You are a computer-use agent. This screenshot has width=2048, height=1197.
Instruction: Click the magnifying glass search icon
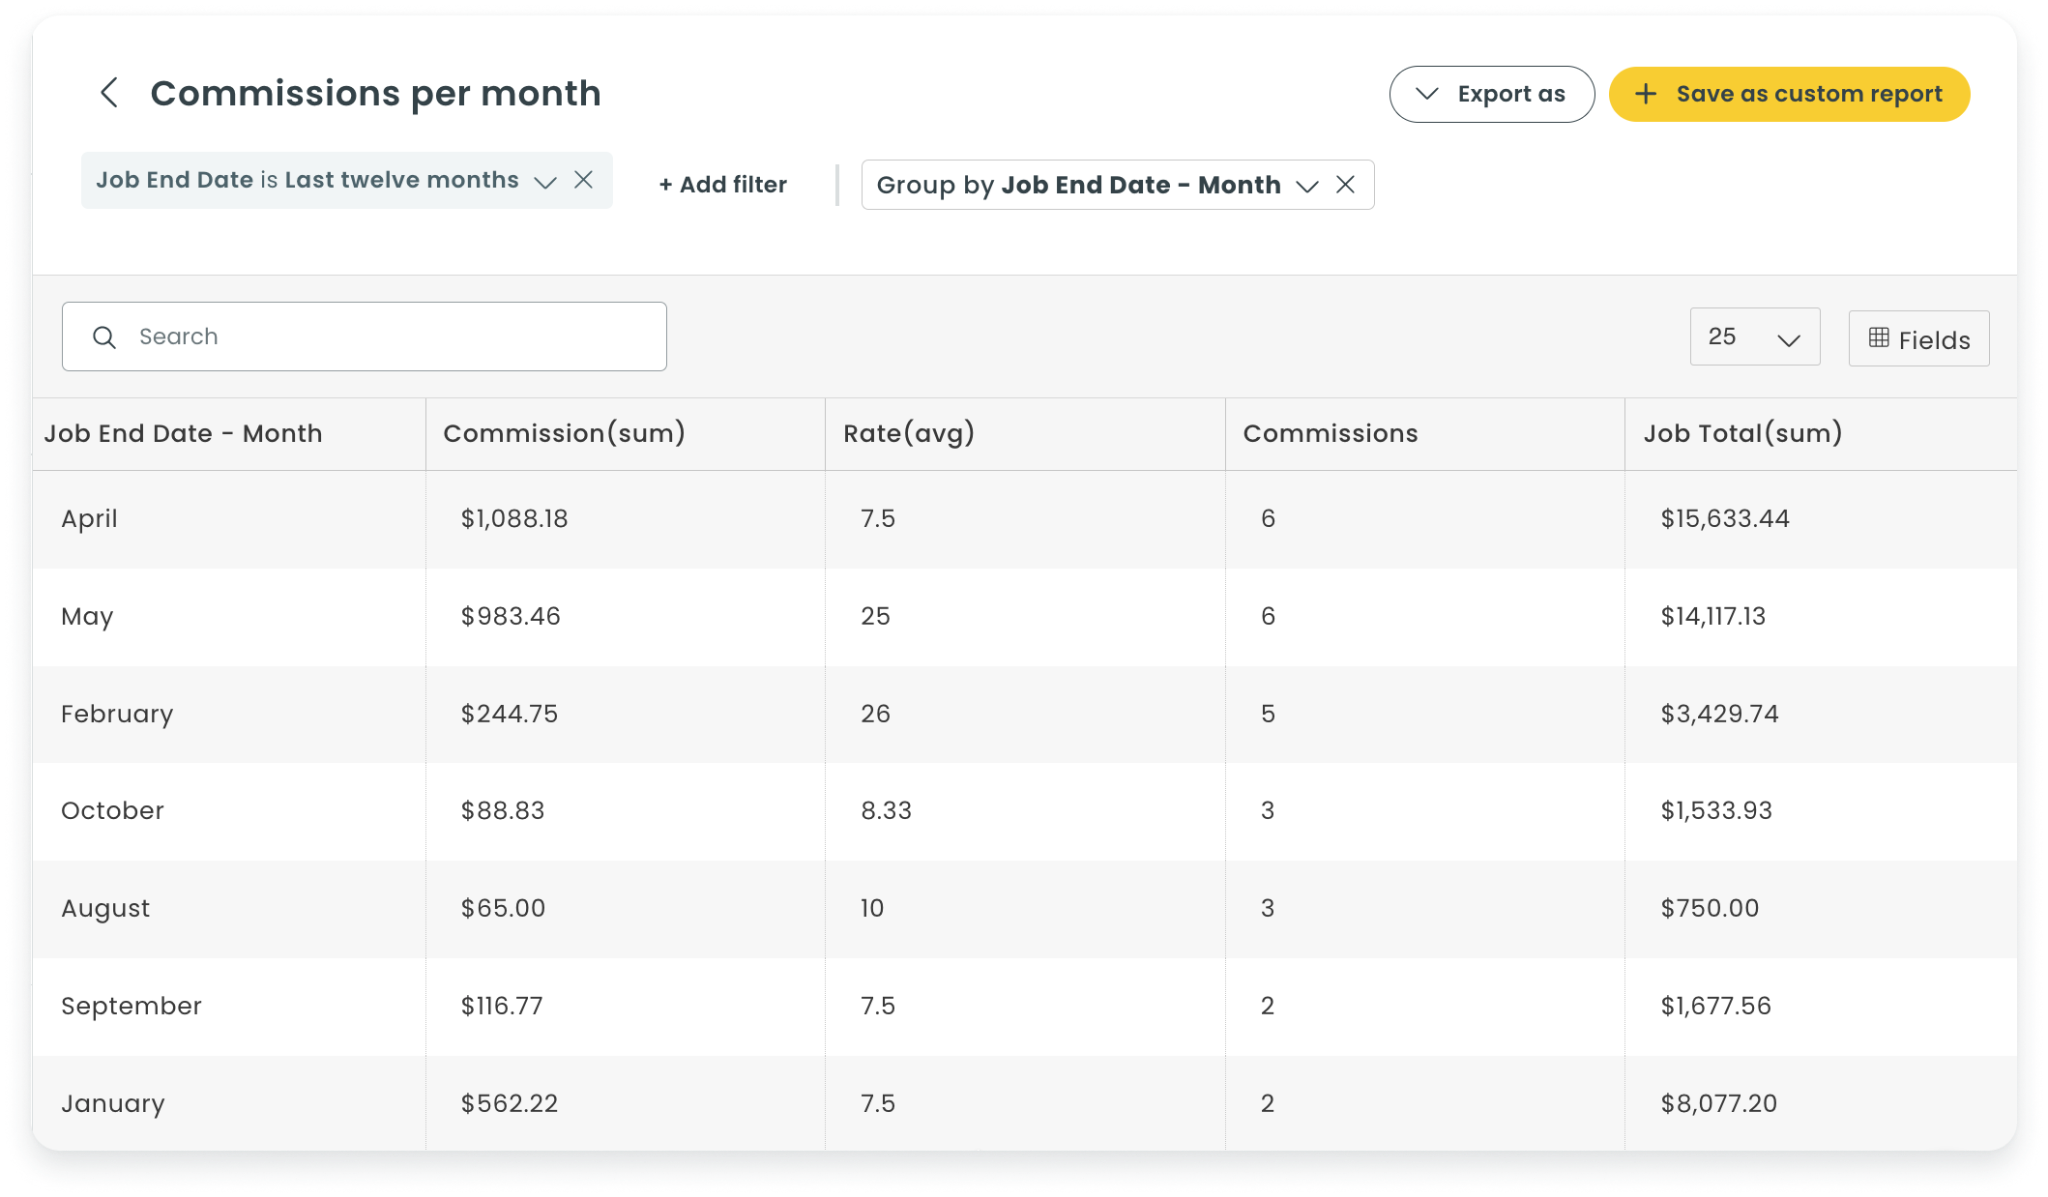pos(104,337)
